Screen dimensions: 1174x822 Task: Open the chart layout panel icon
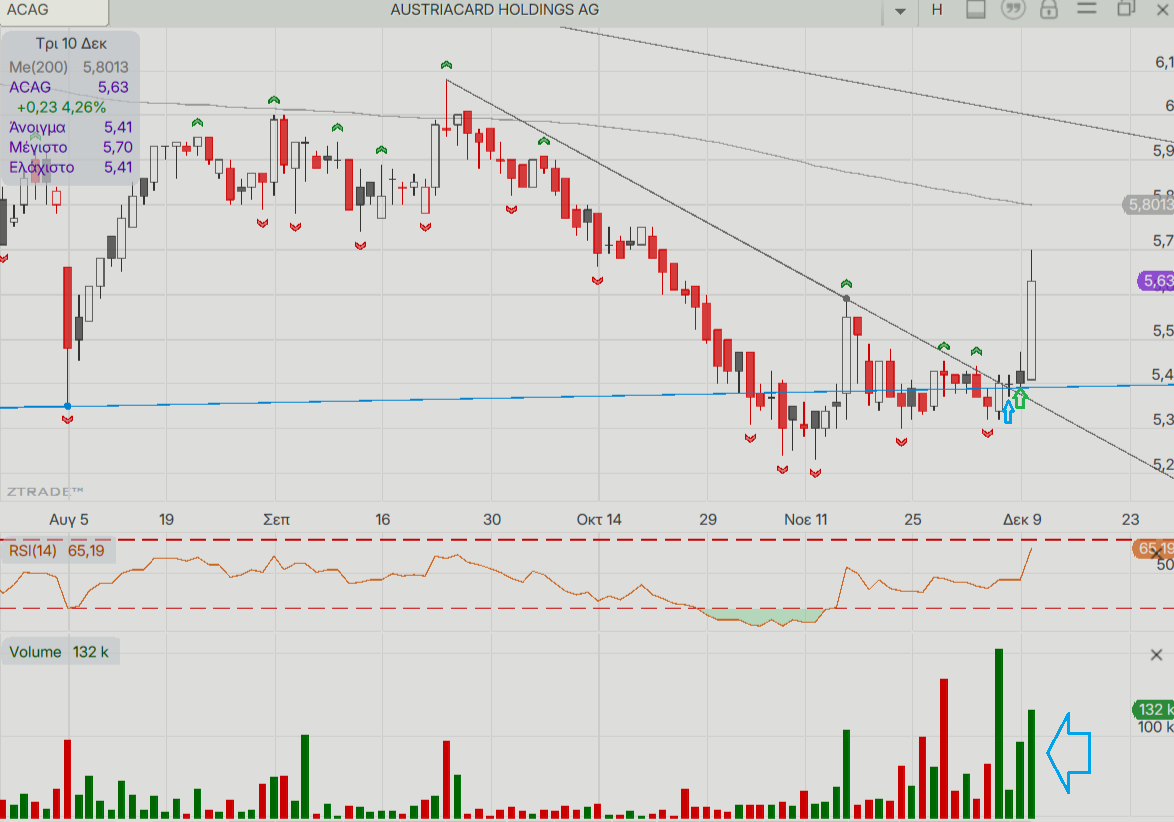click(x=975, y=10)
